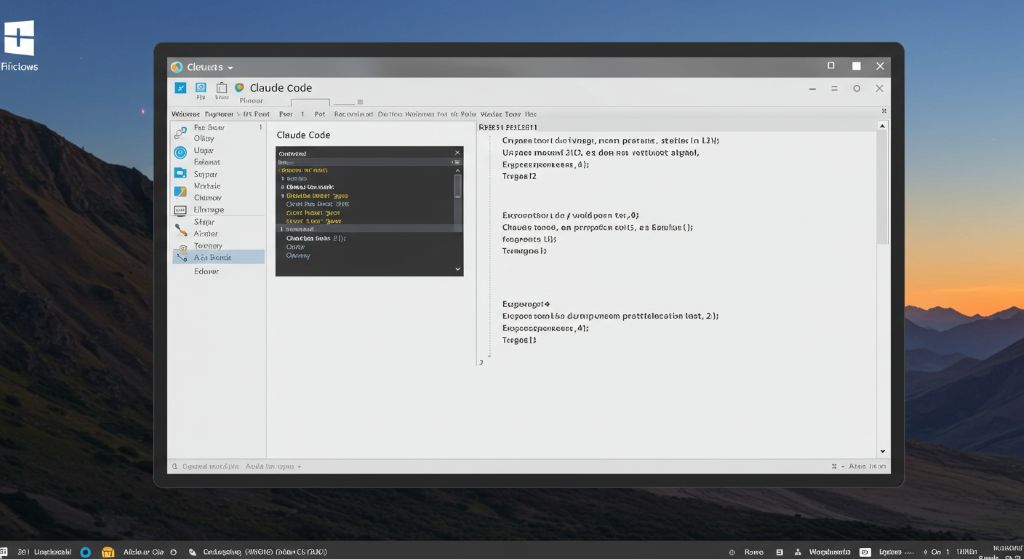Click the first item in the menu bar
Screen dimensions: 1024x559
tap(185, 114)
